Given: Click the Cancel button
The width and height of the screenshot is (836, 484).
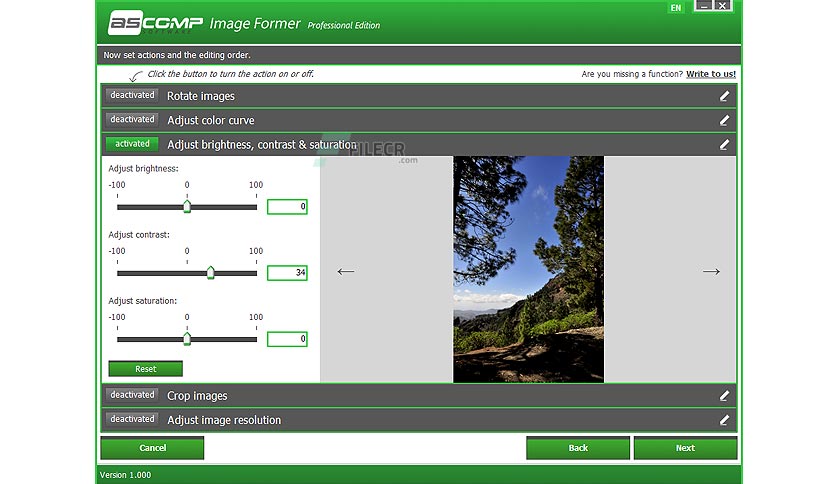Looking at the screenshot, I should click(152, 448).
